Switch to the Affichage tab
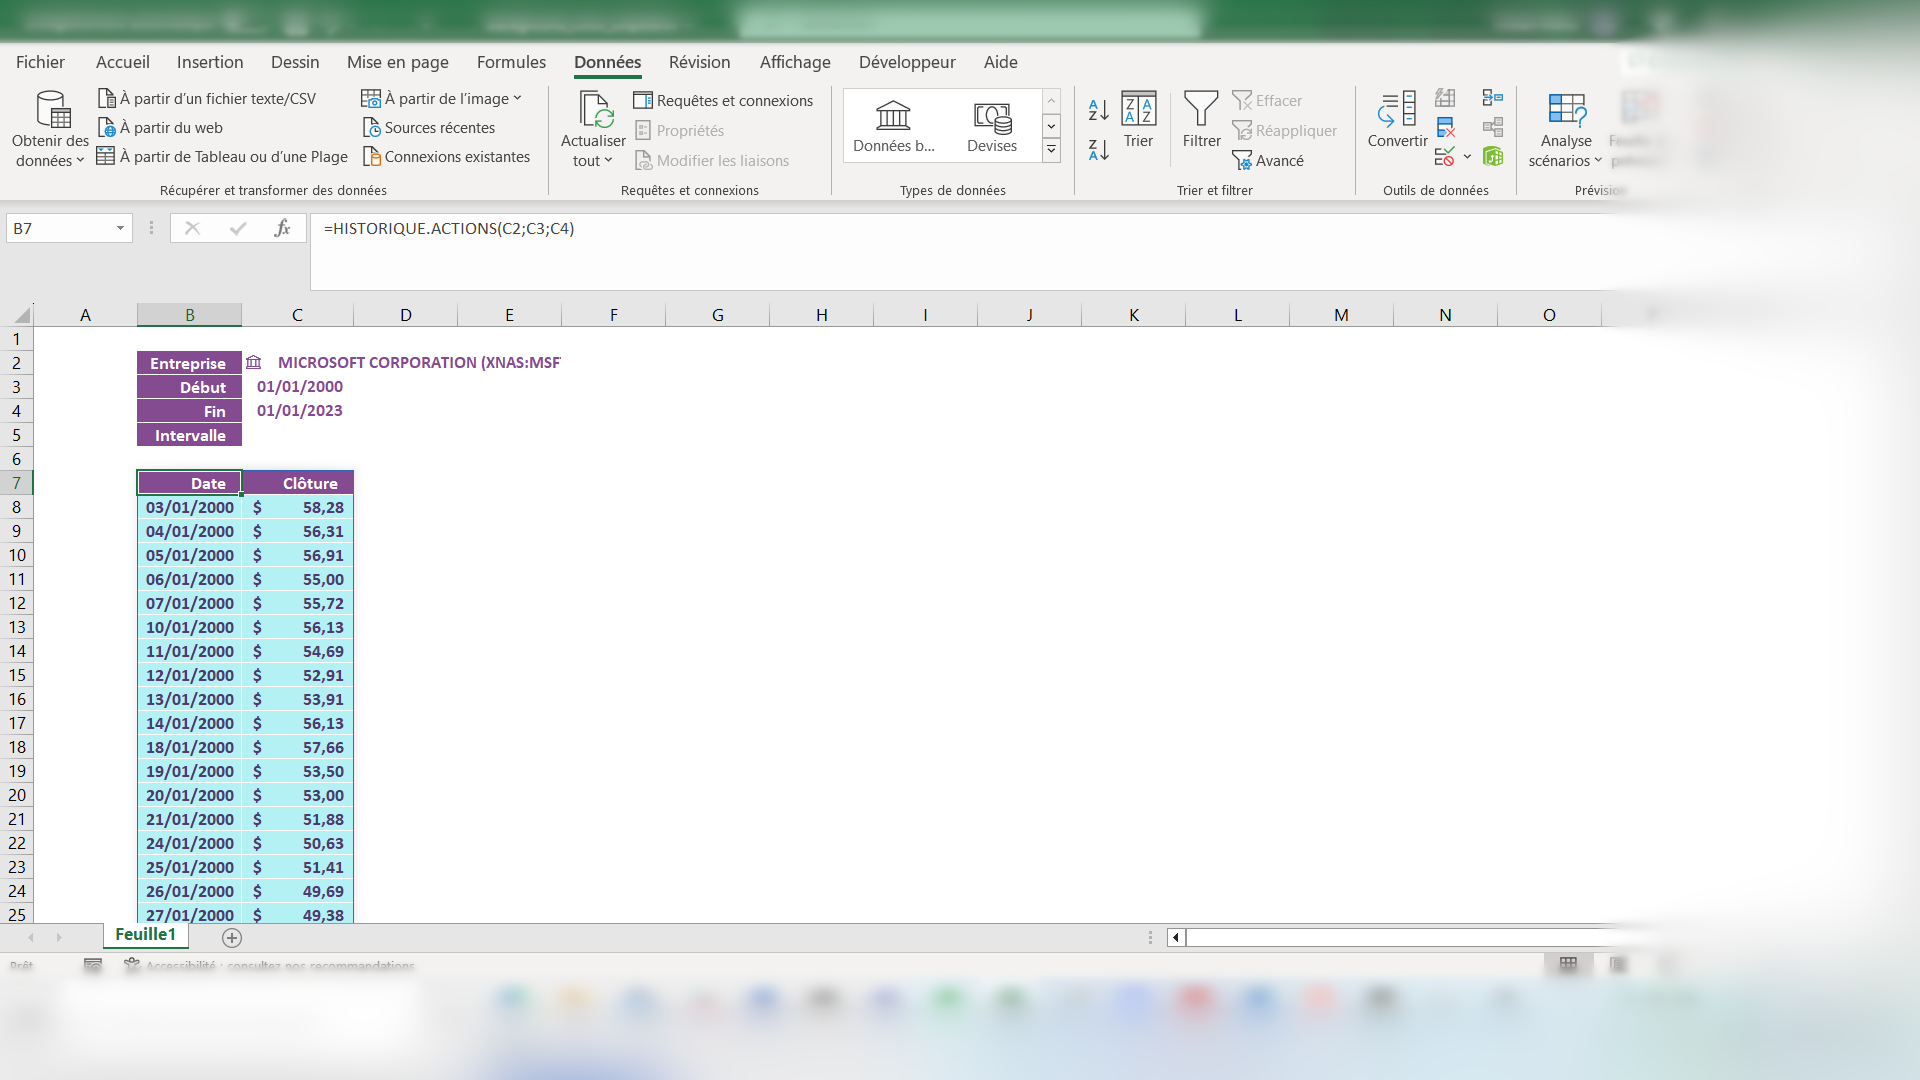The width and height of the screenshot is (1920, 1080). point(795,62)
